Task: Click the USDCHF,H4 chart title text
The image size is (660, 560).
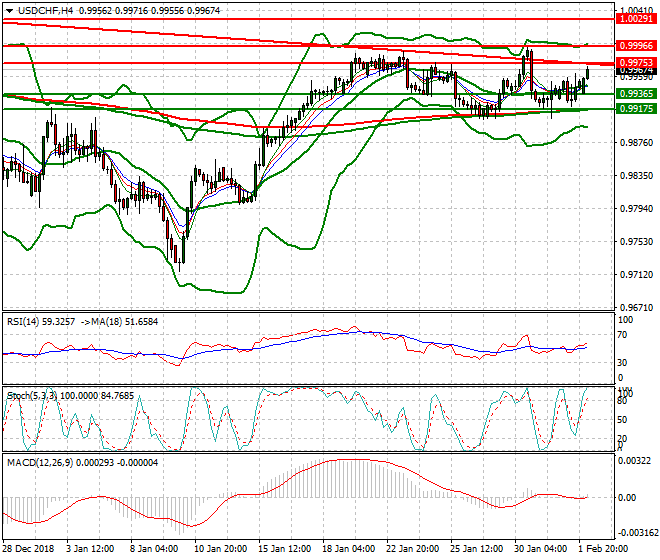Action: (x=45, y=11)
